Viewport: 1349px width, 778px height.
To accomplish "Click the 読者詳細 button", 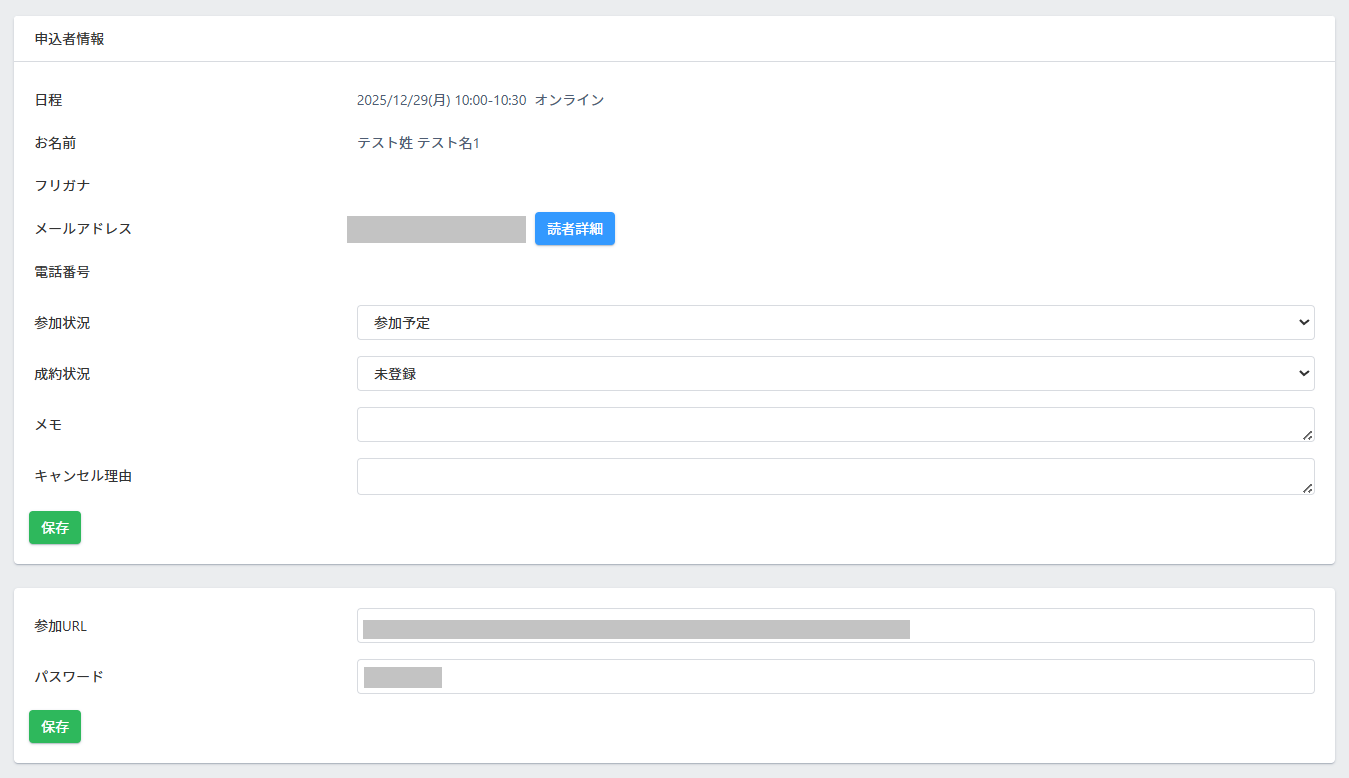I will pos(574,229).
